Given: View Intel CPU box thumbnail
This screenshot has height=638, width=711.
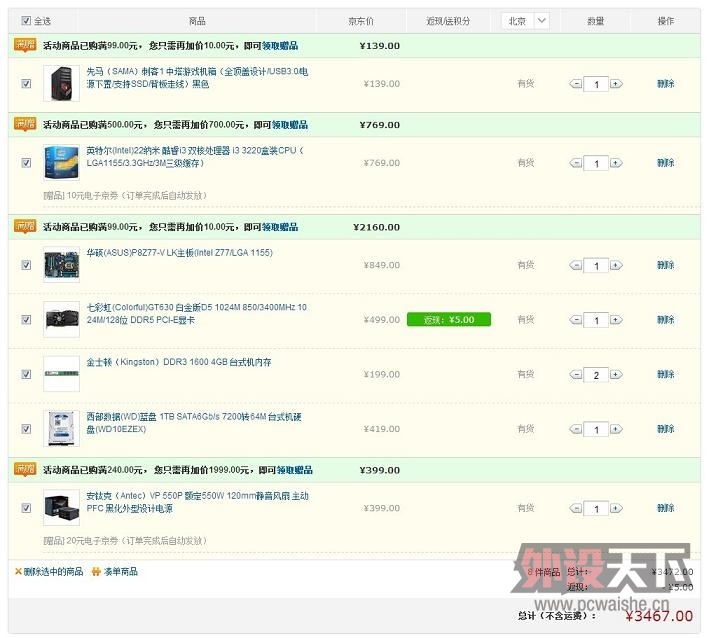Looking at the screenshot, I should coord(61,163).
